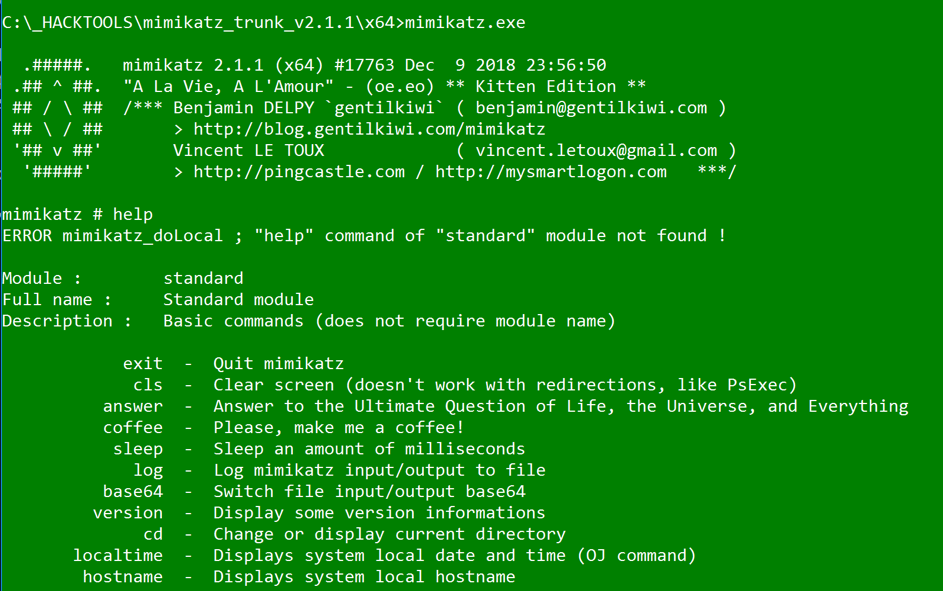Click the 'hostname' command name
The image size is (943, 591).
123,577
